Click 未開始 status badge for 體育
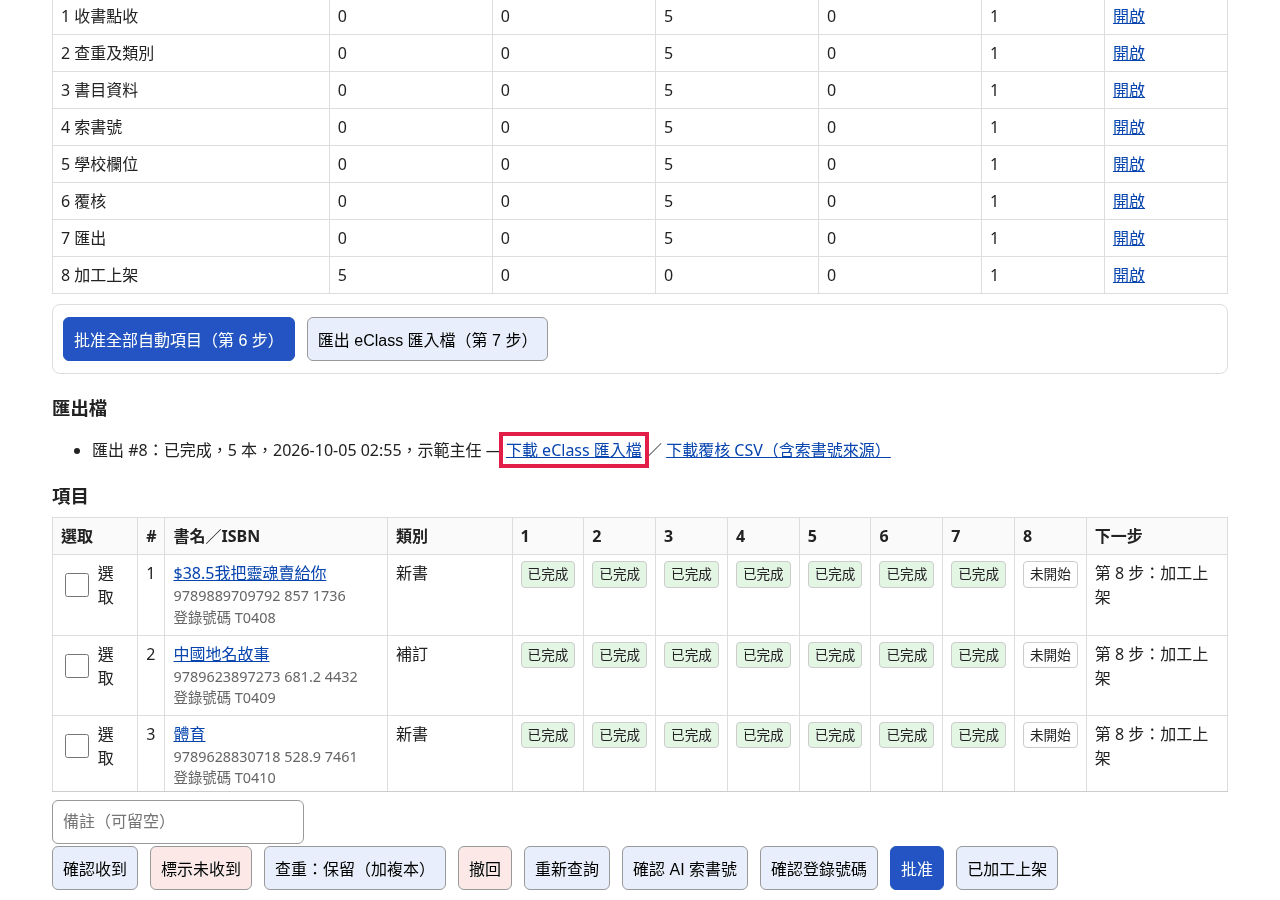 pyautogui.click(x=1050, y=735)
